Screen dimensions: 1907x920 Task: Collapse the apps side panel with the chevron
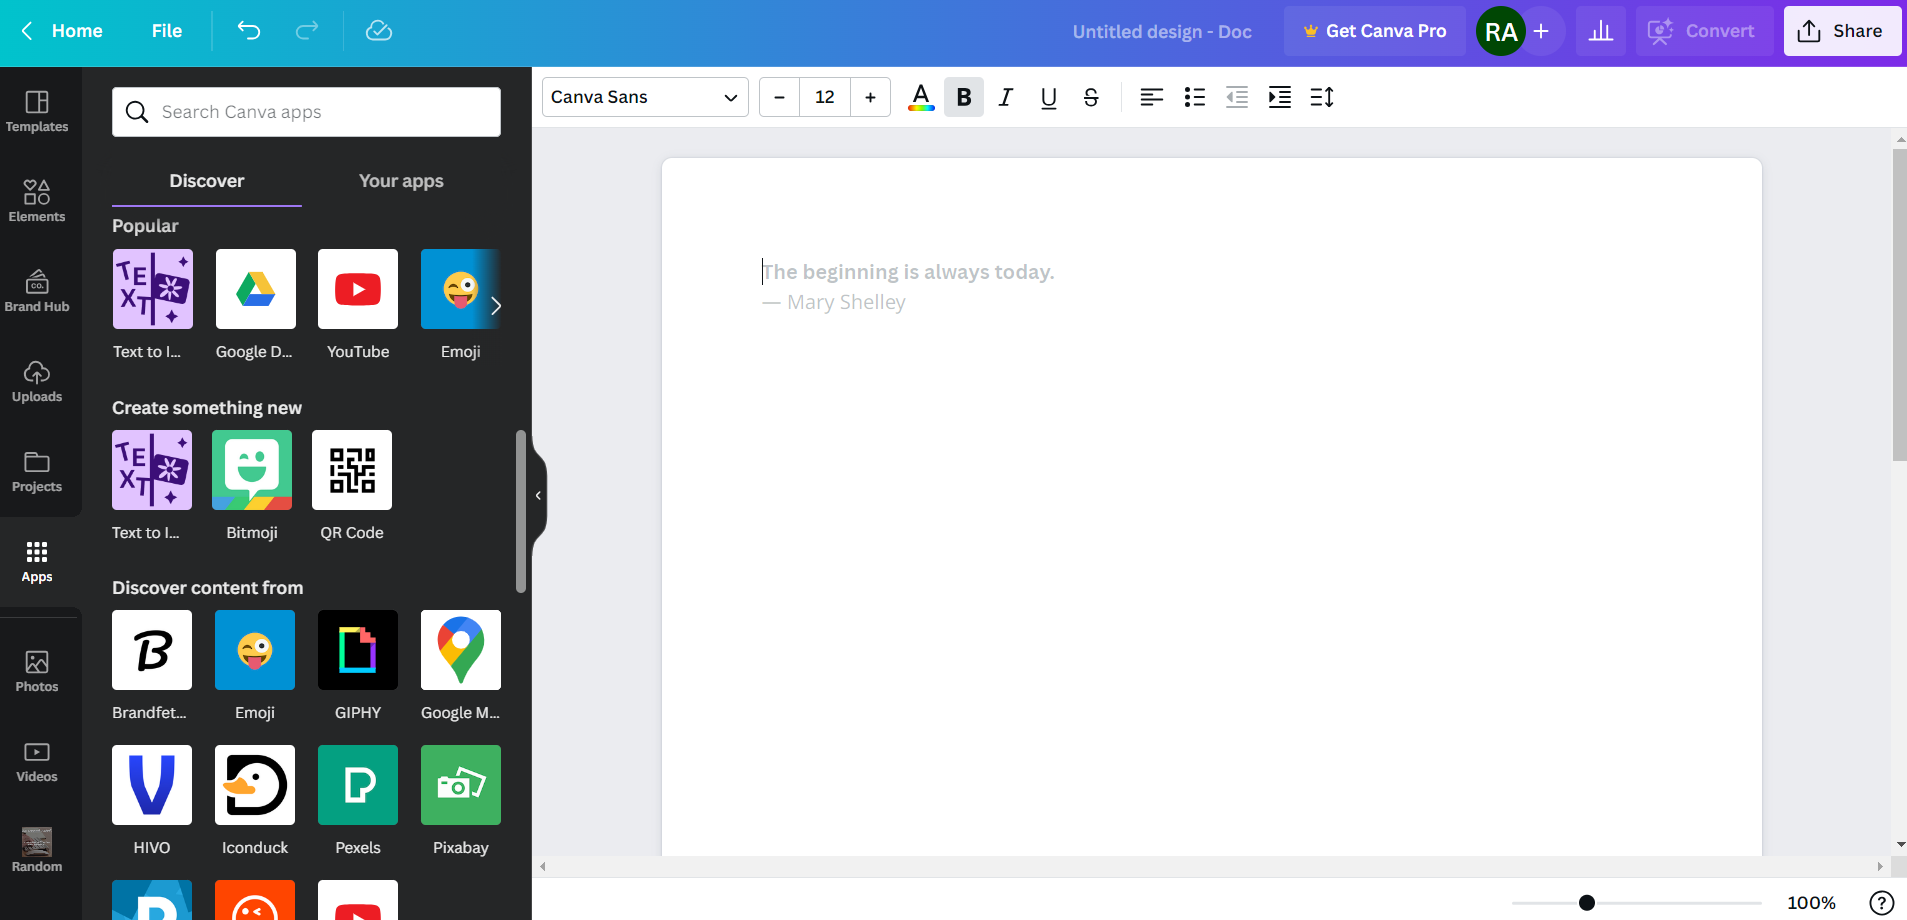pyautogui.click(x=537, y=495)
